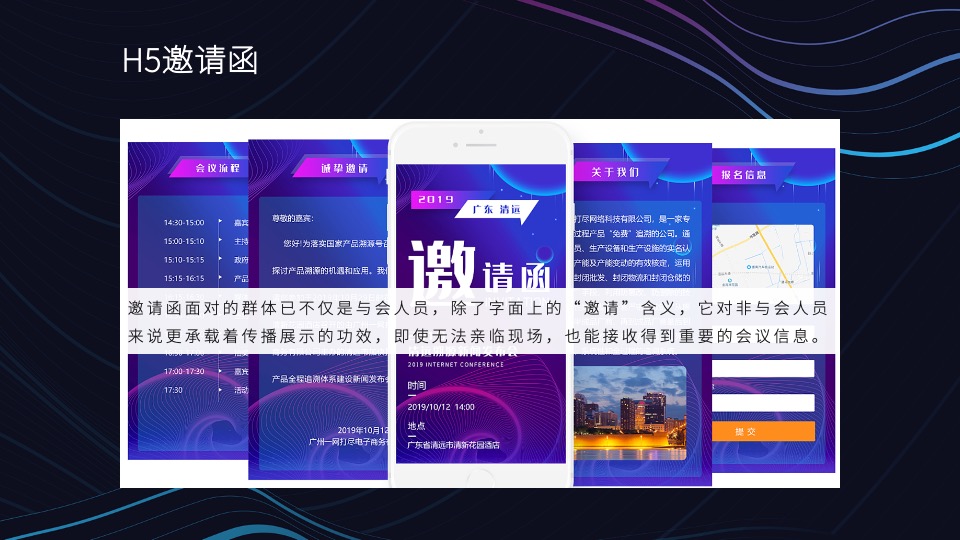Click the 15:10-15:15 schedule row

pyautogui.click(x=206, y=260)
